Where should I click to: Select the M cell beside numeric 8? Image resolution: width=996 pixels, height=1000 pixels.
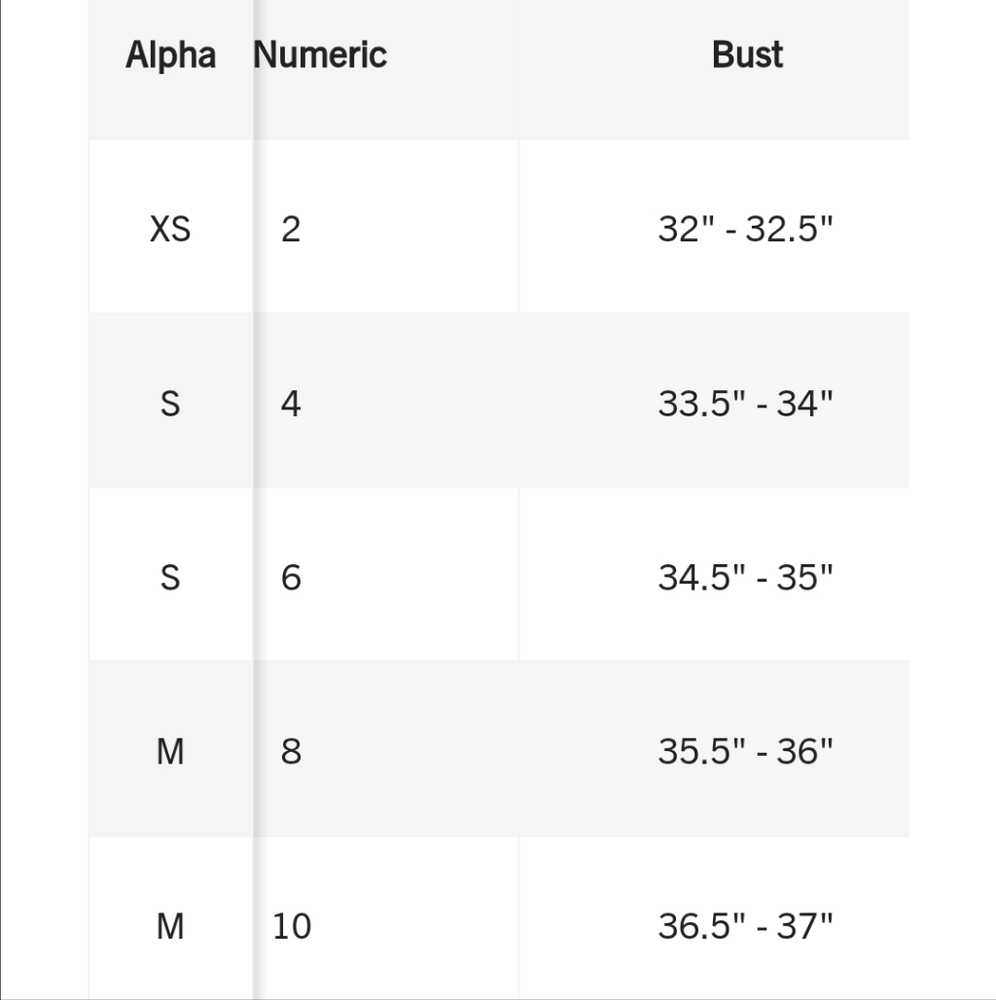(x=170, y=751)
